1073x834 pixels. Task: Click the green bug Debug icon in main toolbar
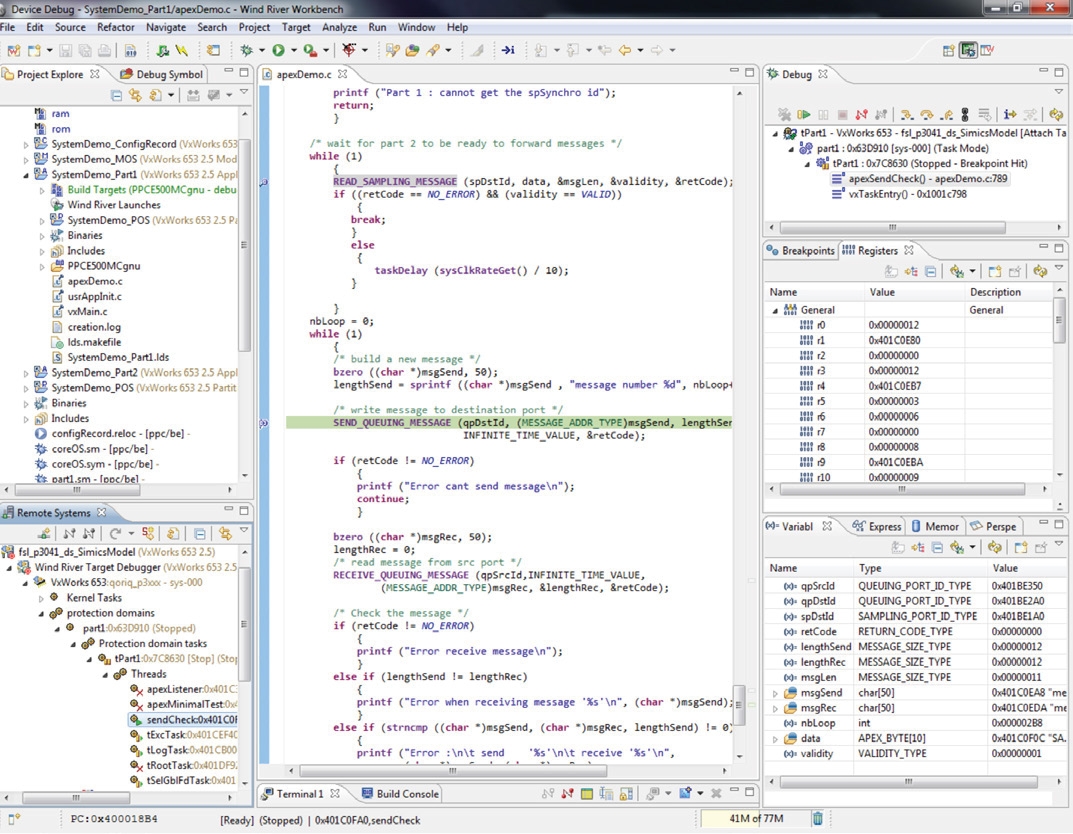[246, 50]
